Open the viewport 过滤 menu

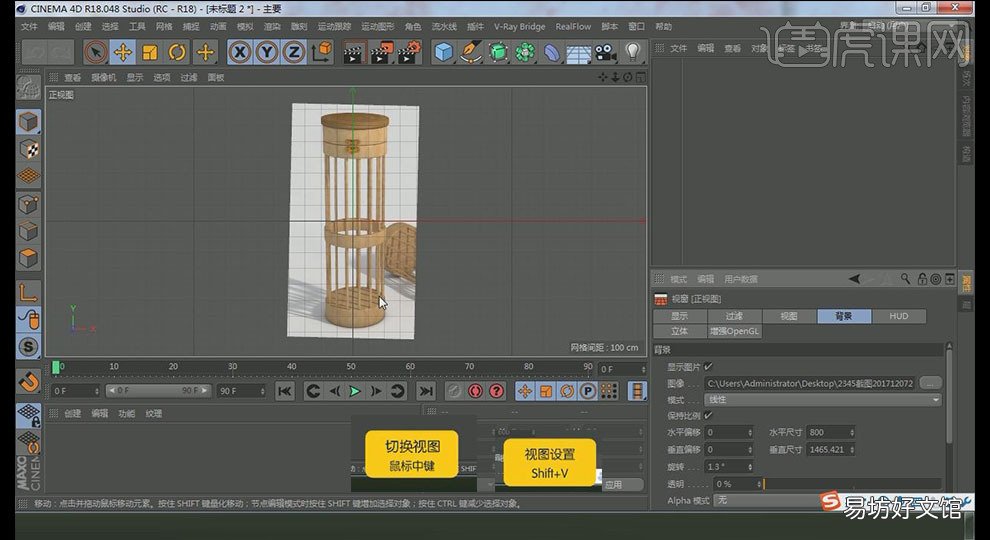pos(189,78)
